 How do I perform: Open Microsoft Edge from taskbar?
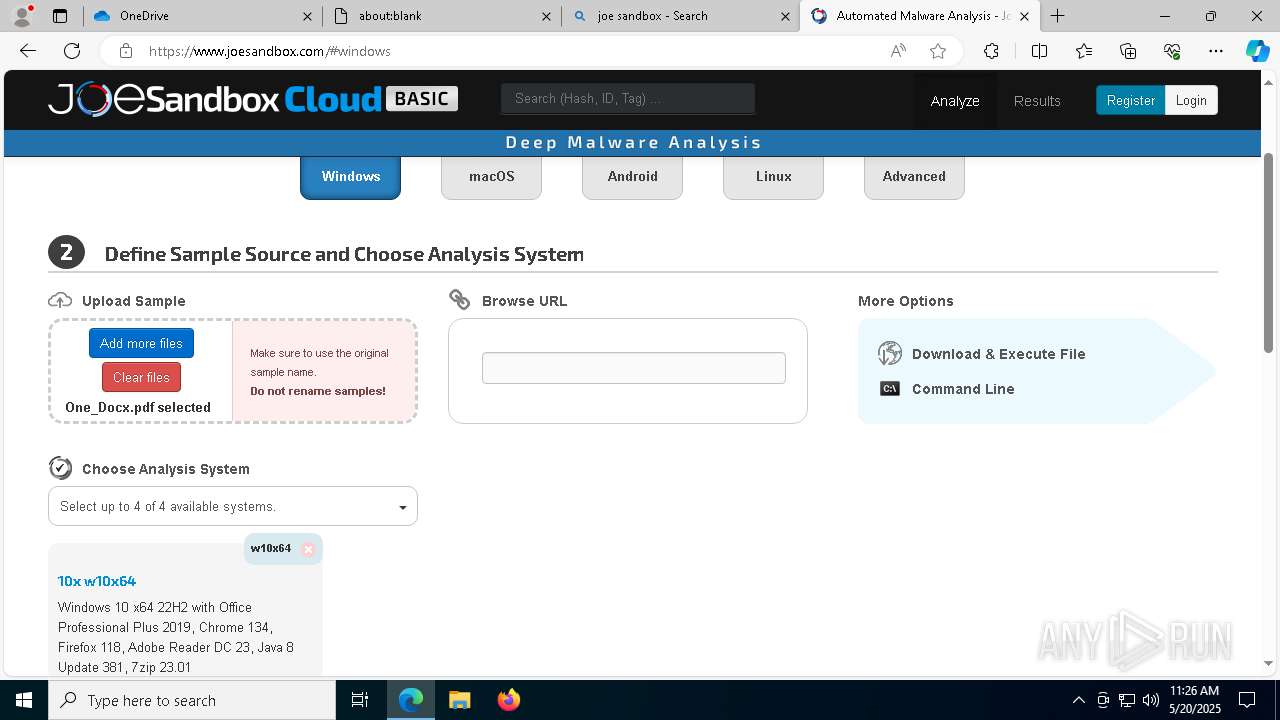(x=411, y=700)
